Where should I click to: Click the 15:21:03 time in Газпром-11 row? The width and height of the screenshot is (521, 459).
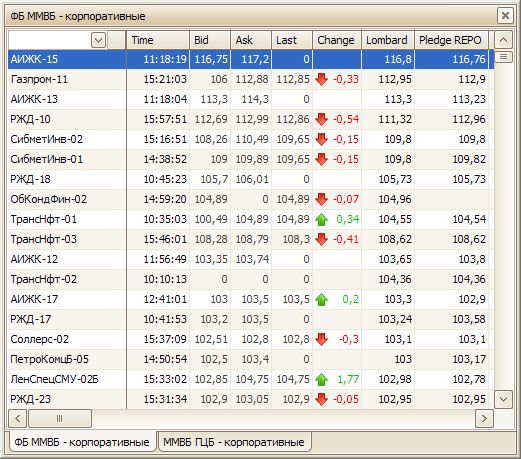pyautogui.click(x=165, y=79)
